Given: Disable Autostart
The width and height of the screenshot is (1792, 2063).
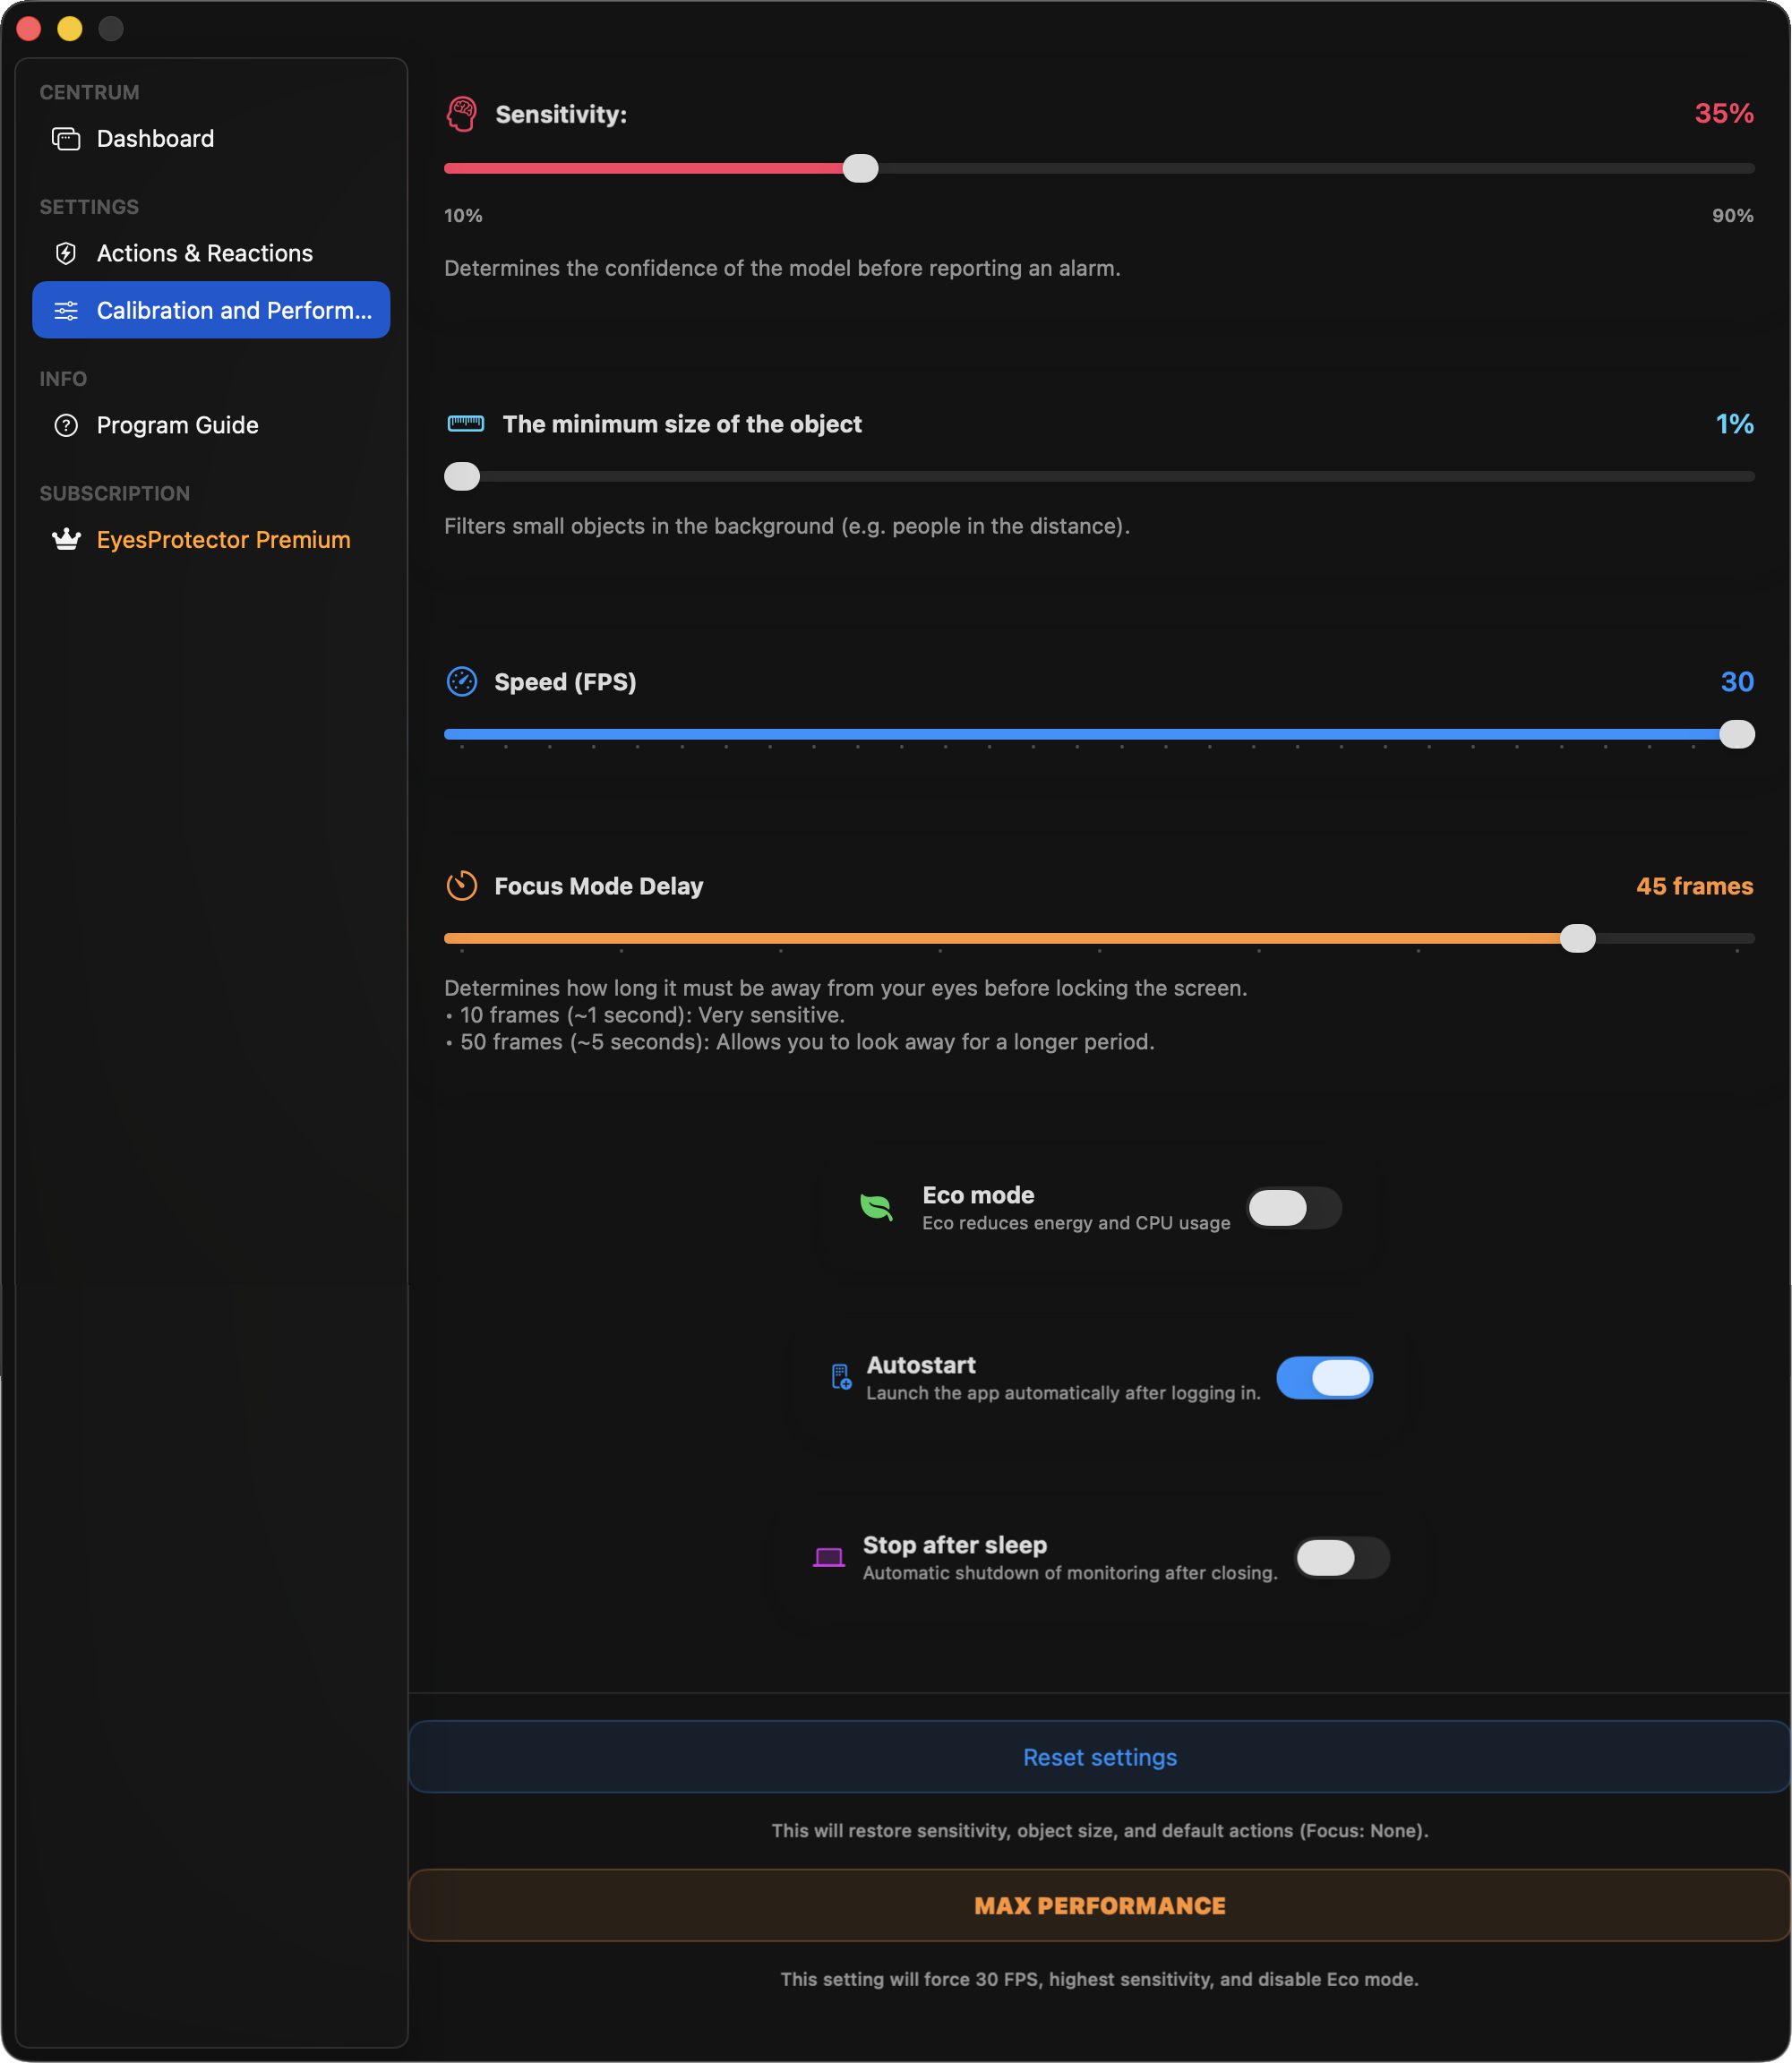Looking at the screenshot, I should [x=1324, y=1377].
